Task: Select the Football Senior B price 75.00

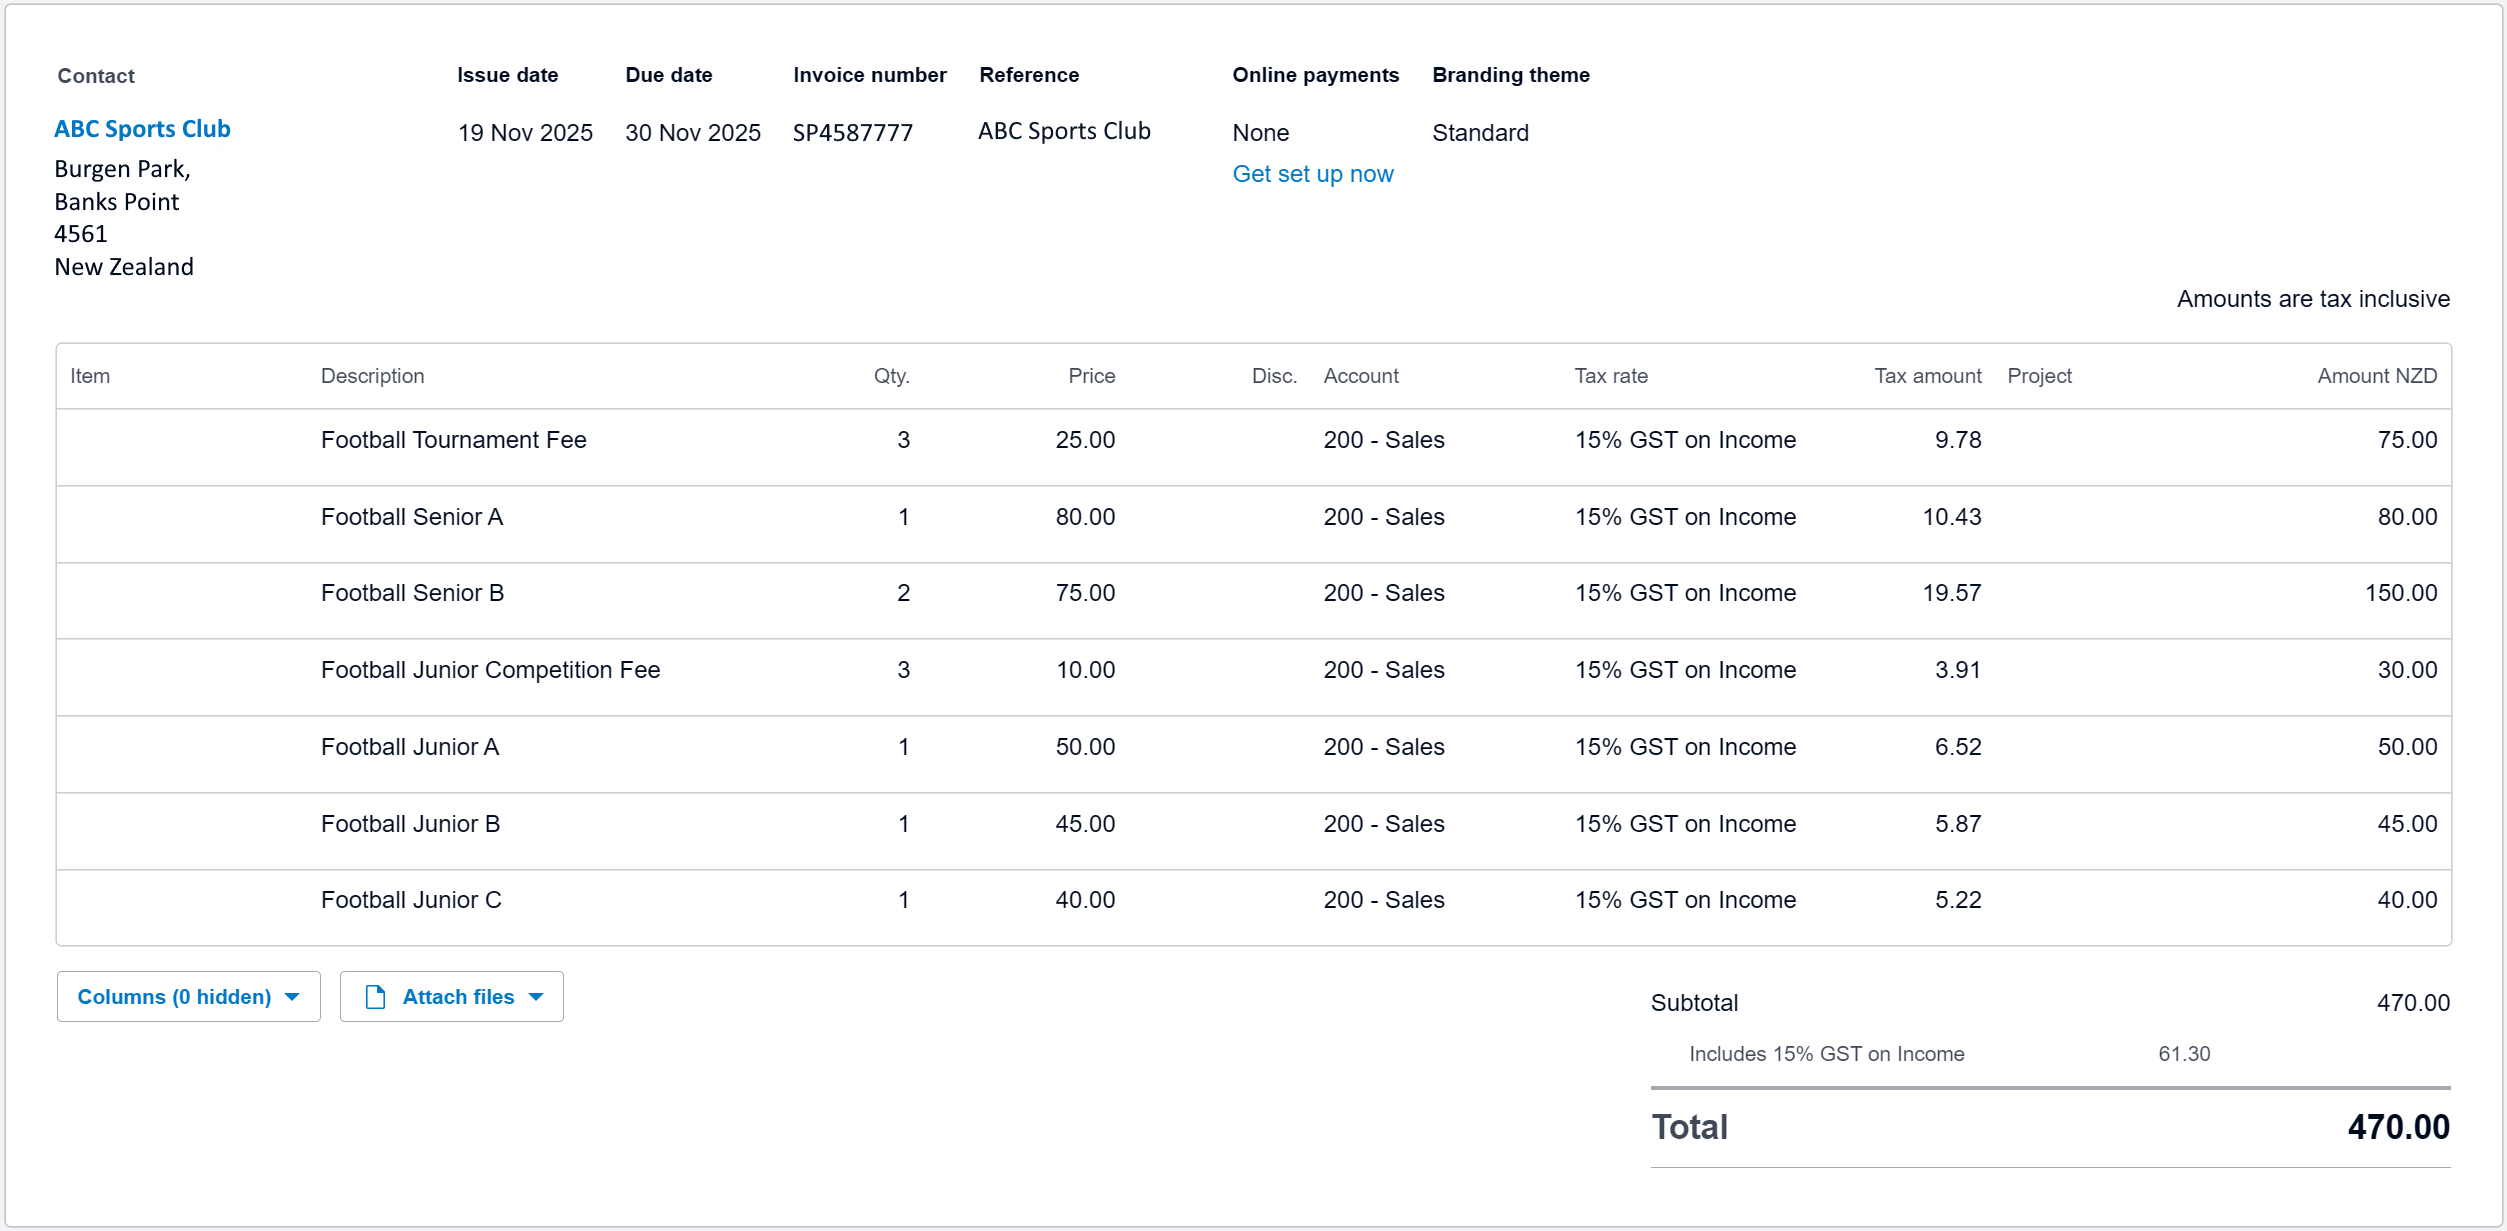Action: pos(1084,593)
